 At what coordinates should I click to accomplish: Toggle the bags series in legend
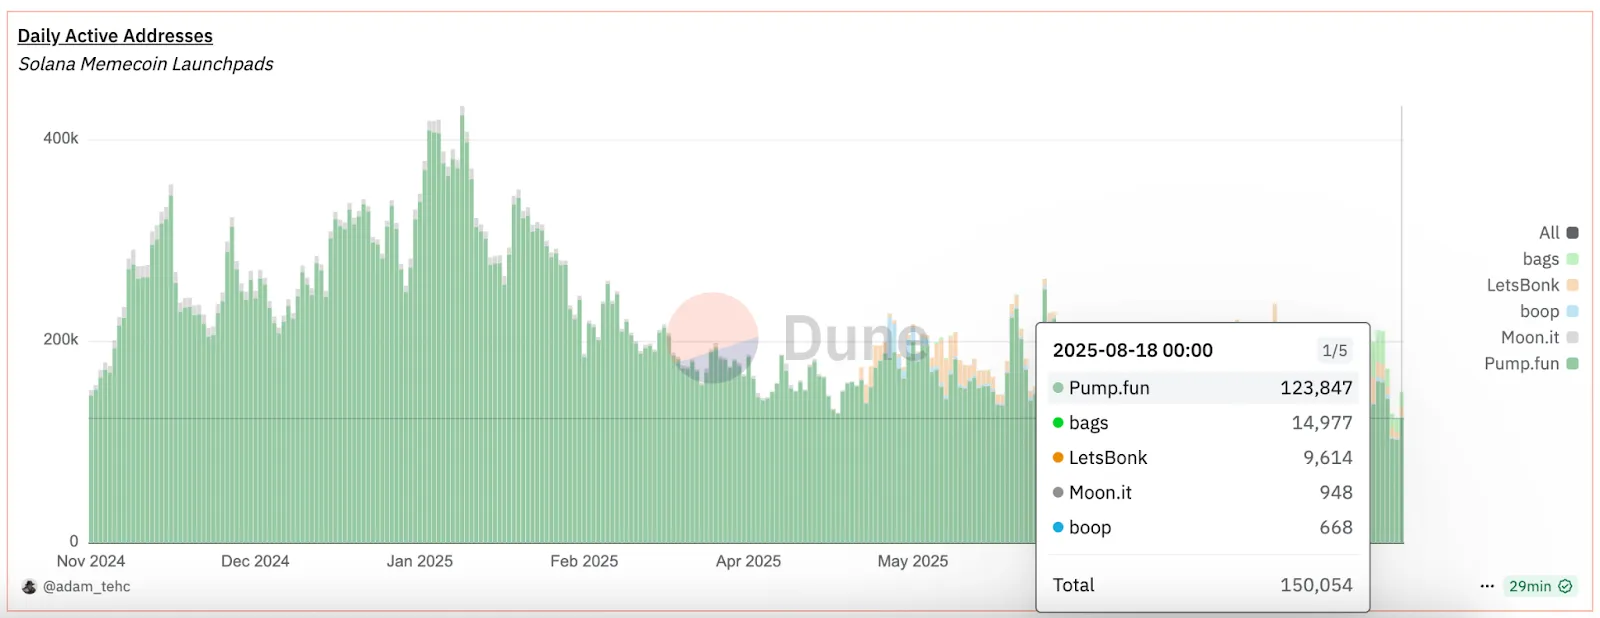tap(1550, 259)
